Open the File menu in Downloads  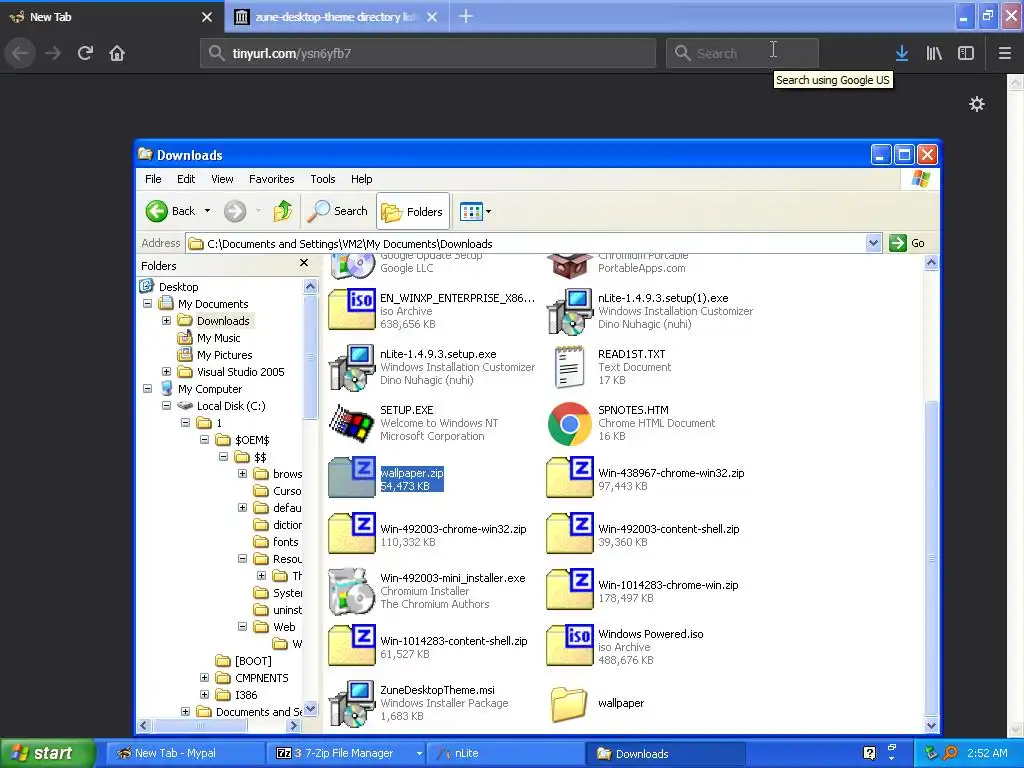pos(153,179)
